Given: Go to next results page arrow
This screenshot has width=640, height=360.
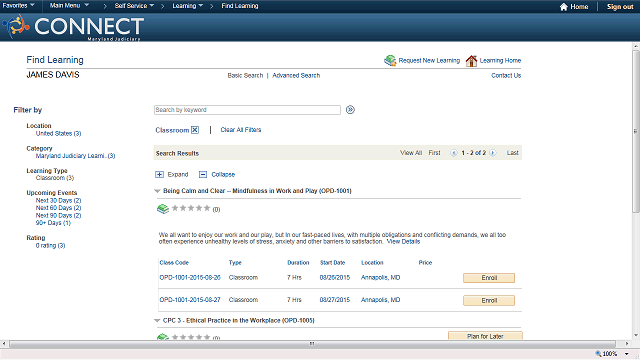Looking at the screenshot, I should (x=493, y=153).
